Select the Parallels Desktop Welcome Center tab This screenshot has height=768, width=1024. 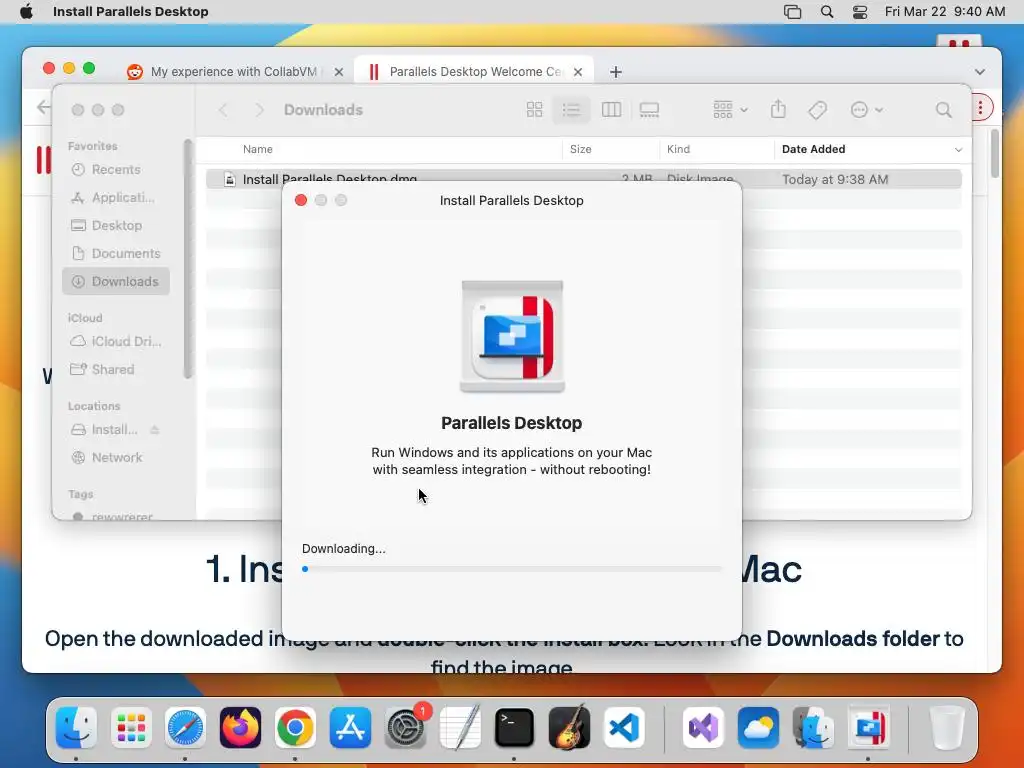(x=475, y=72)
